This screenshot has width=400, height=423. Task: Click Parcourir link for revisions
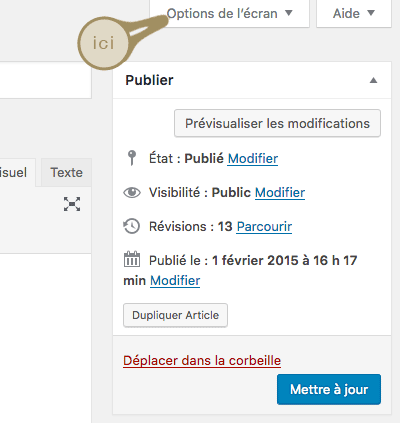point(264,227)
